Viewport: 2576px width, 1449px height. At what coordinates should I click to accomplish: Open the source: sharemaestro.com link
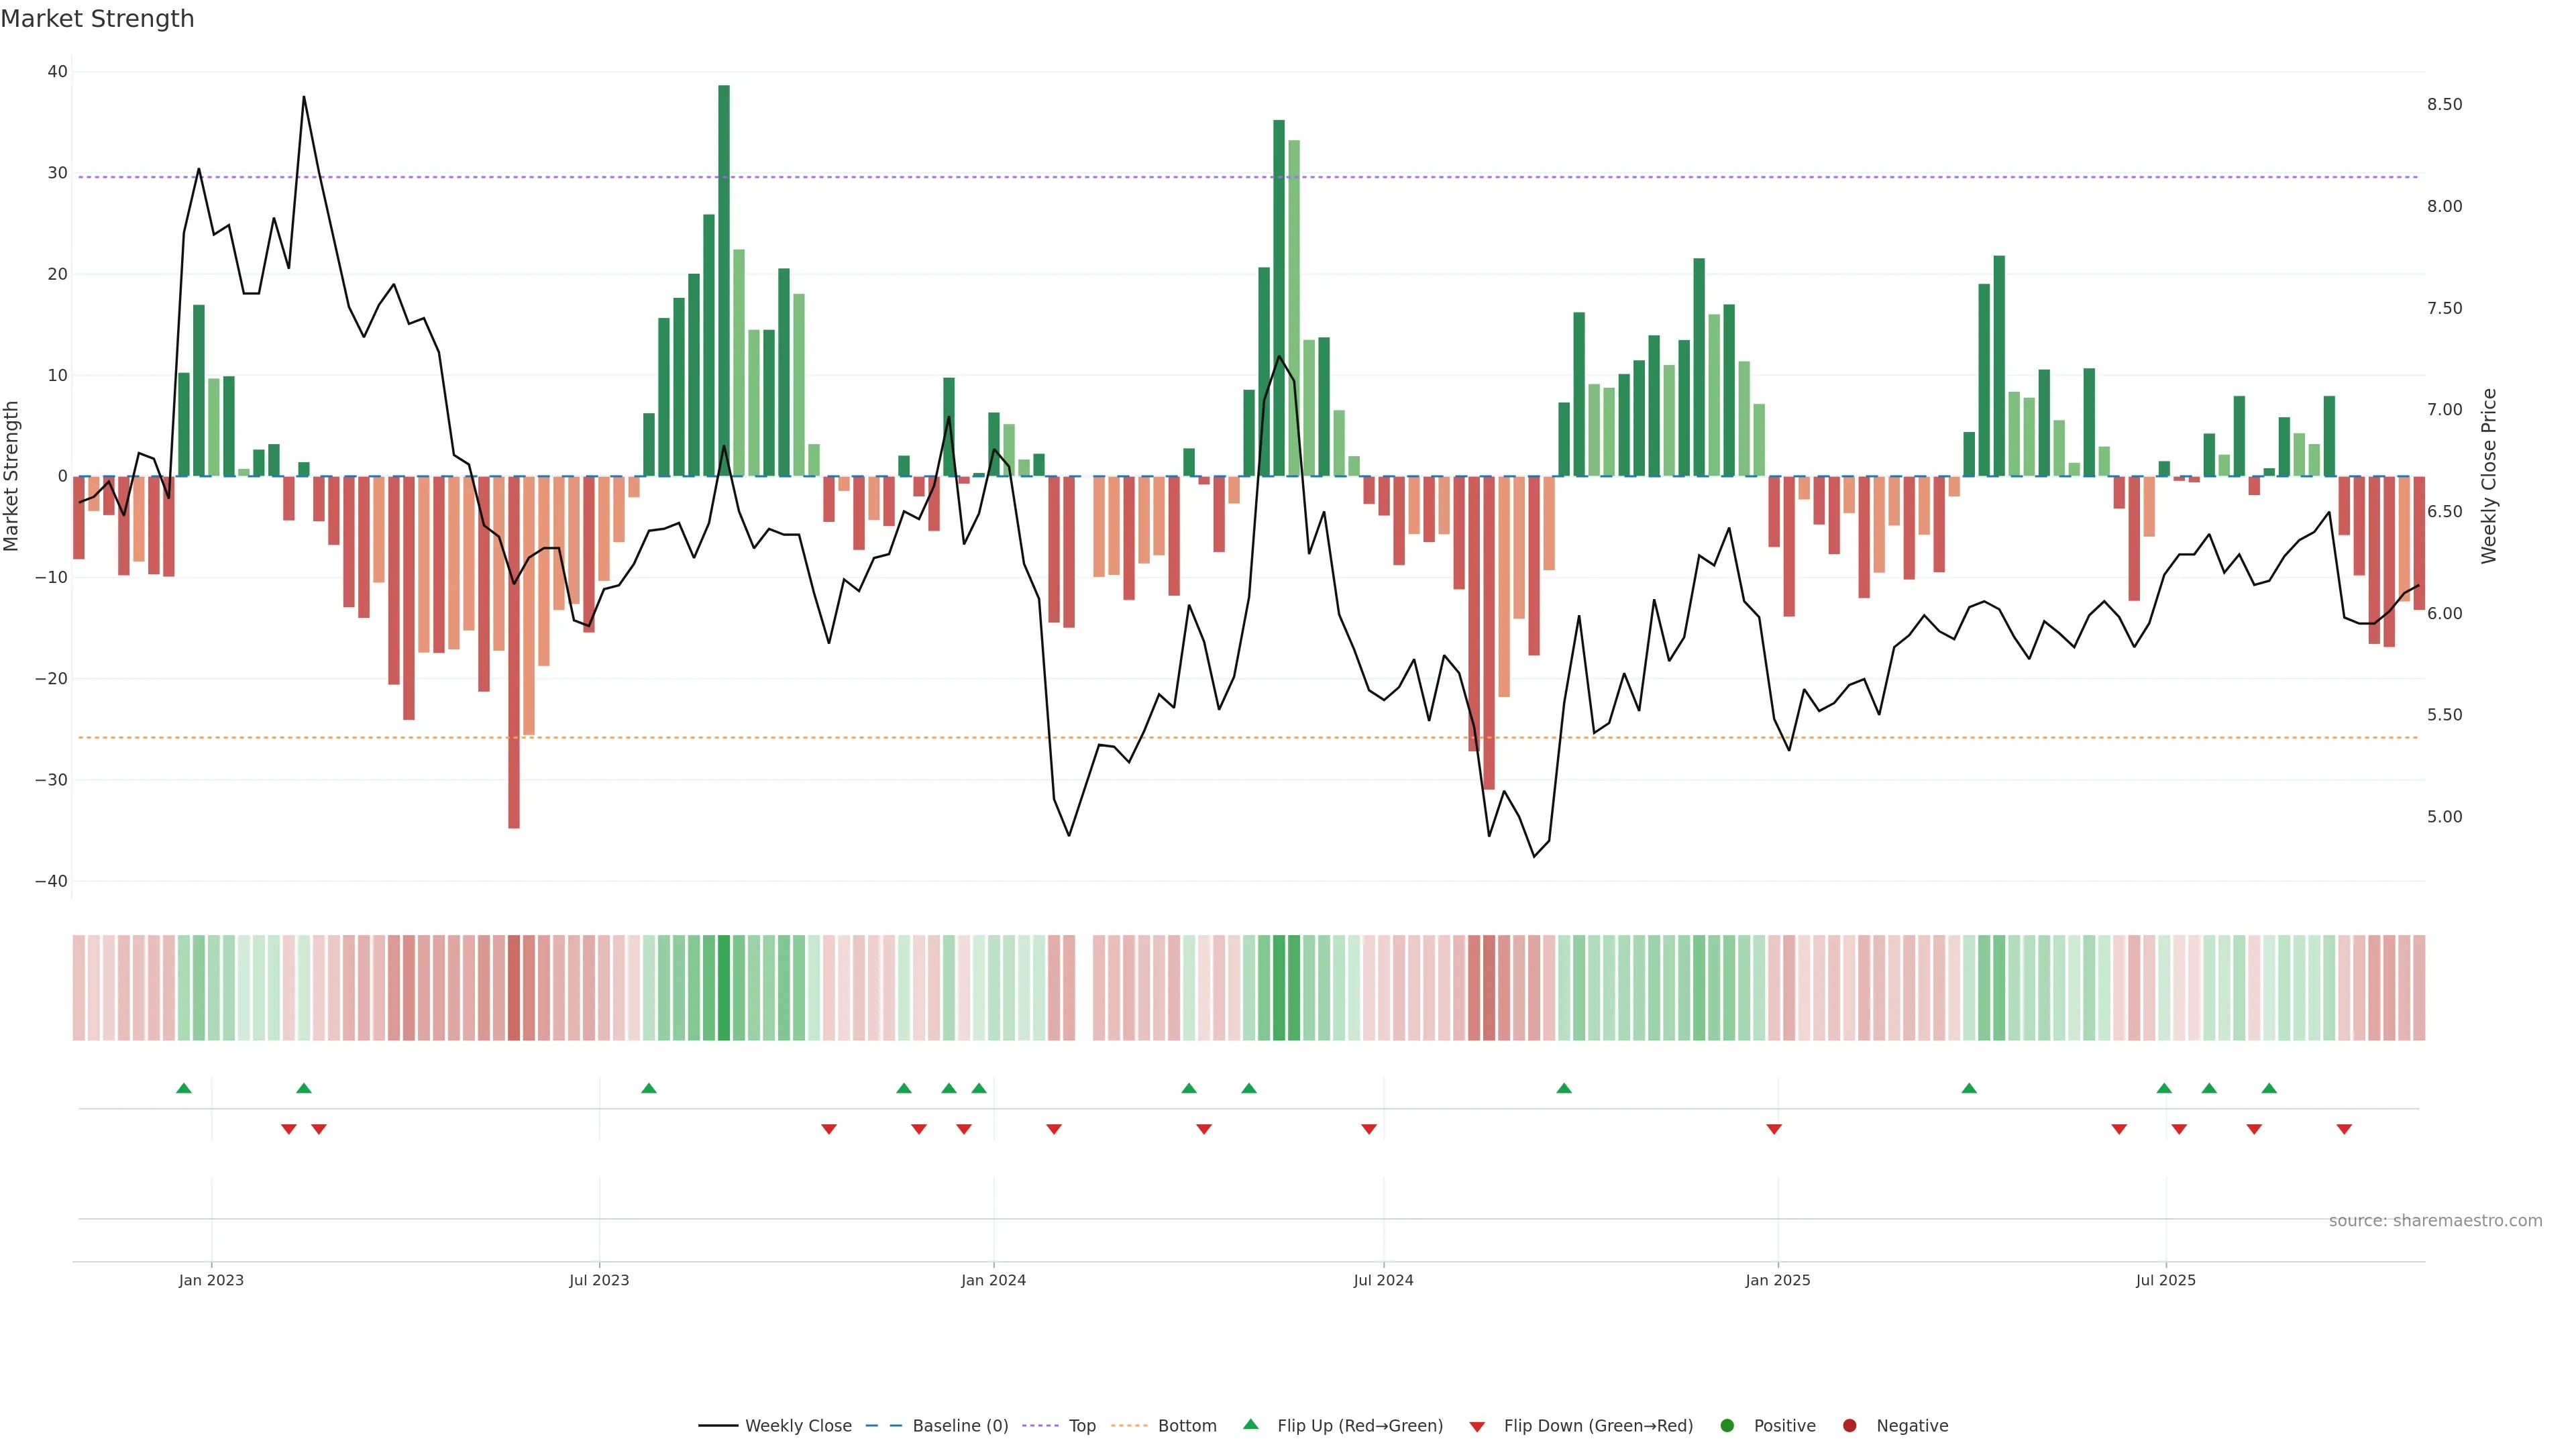[x=2435, y=1221]
